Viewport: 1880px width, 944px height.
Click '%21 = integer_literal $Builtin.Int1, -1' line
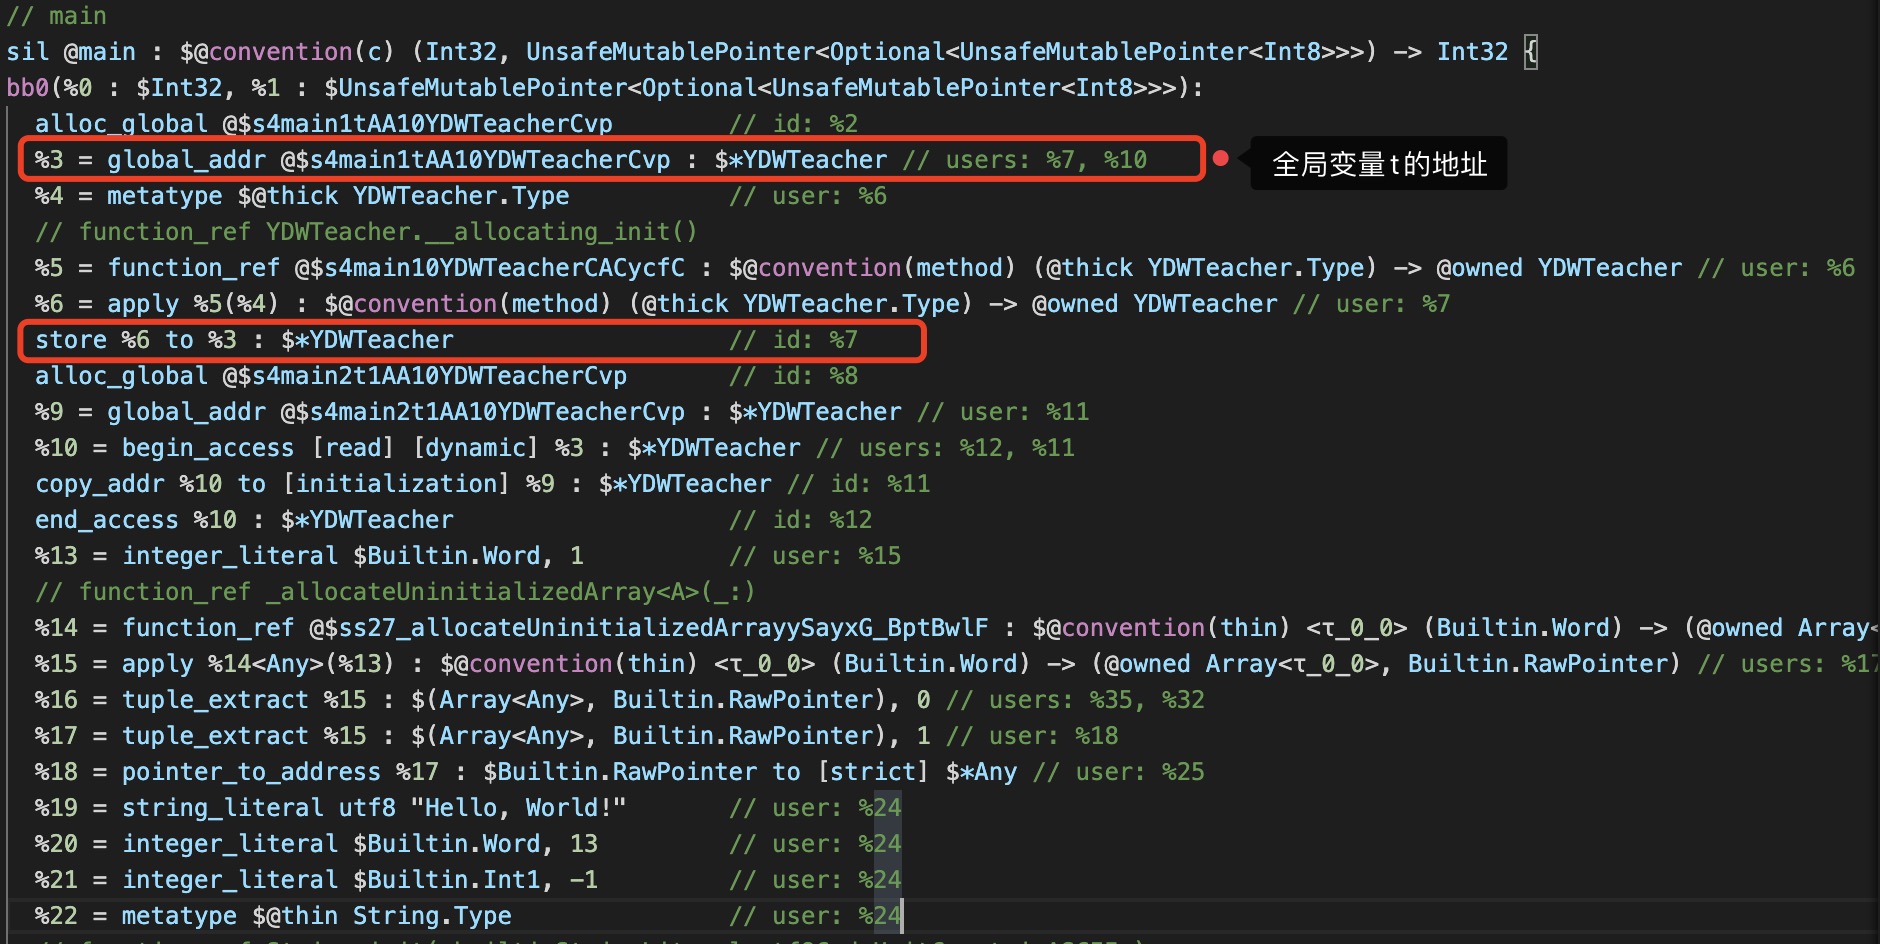[x=468, y=880]
